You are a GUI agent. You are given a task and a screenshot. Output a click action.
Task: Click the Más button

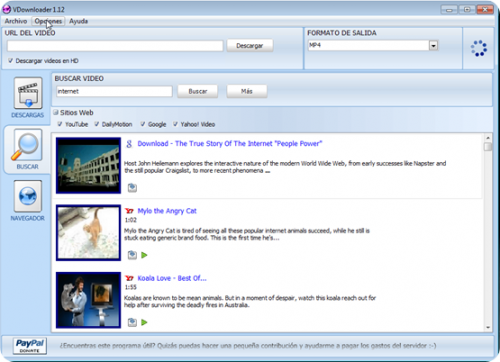[247, 91]
